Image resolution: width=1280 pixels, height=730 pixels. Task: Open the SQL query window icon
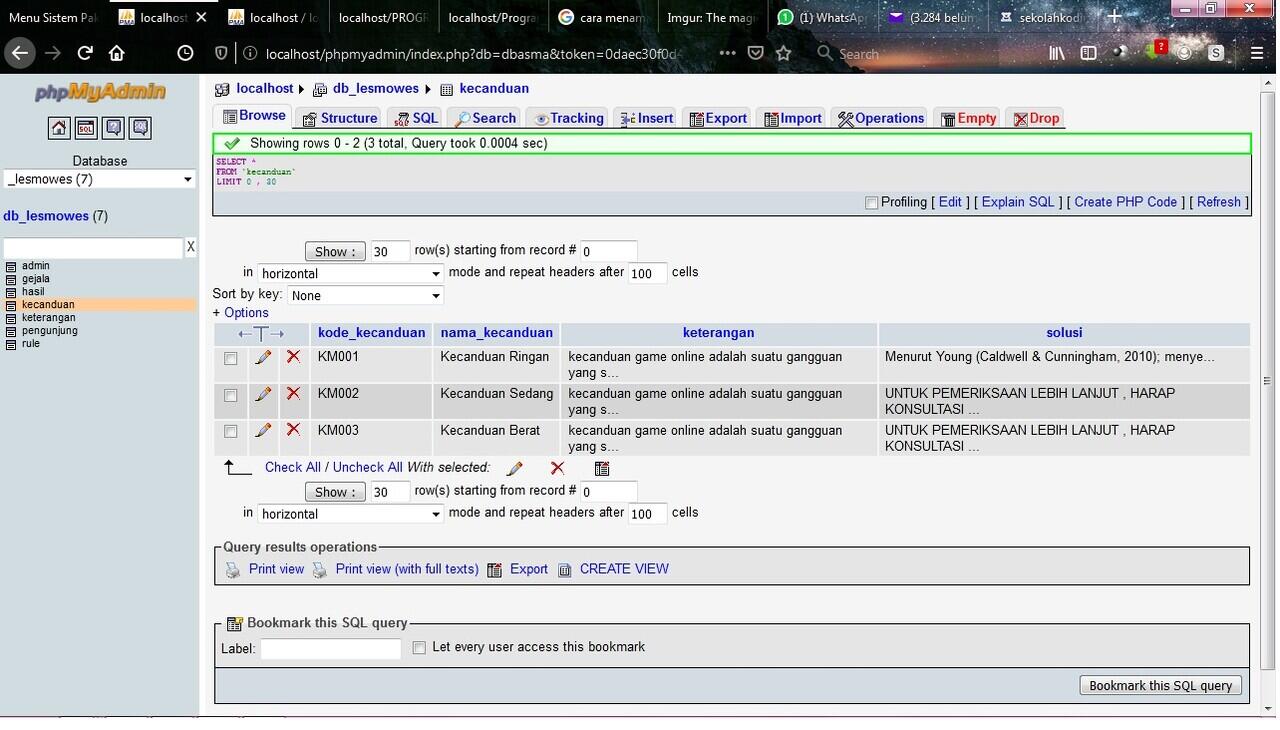pyautogui.click(x=86, y=128)
